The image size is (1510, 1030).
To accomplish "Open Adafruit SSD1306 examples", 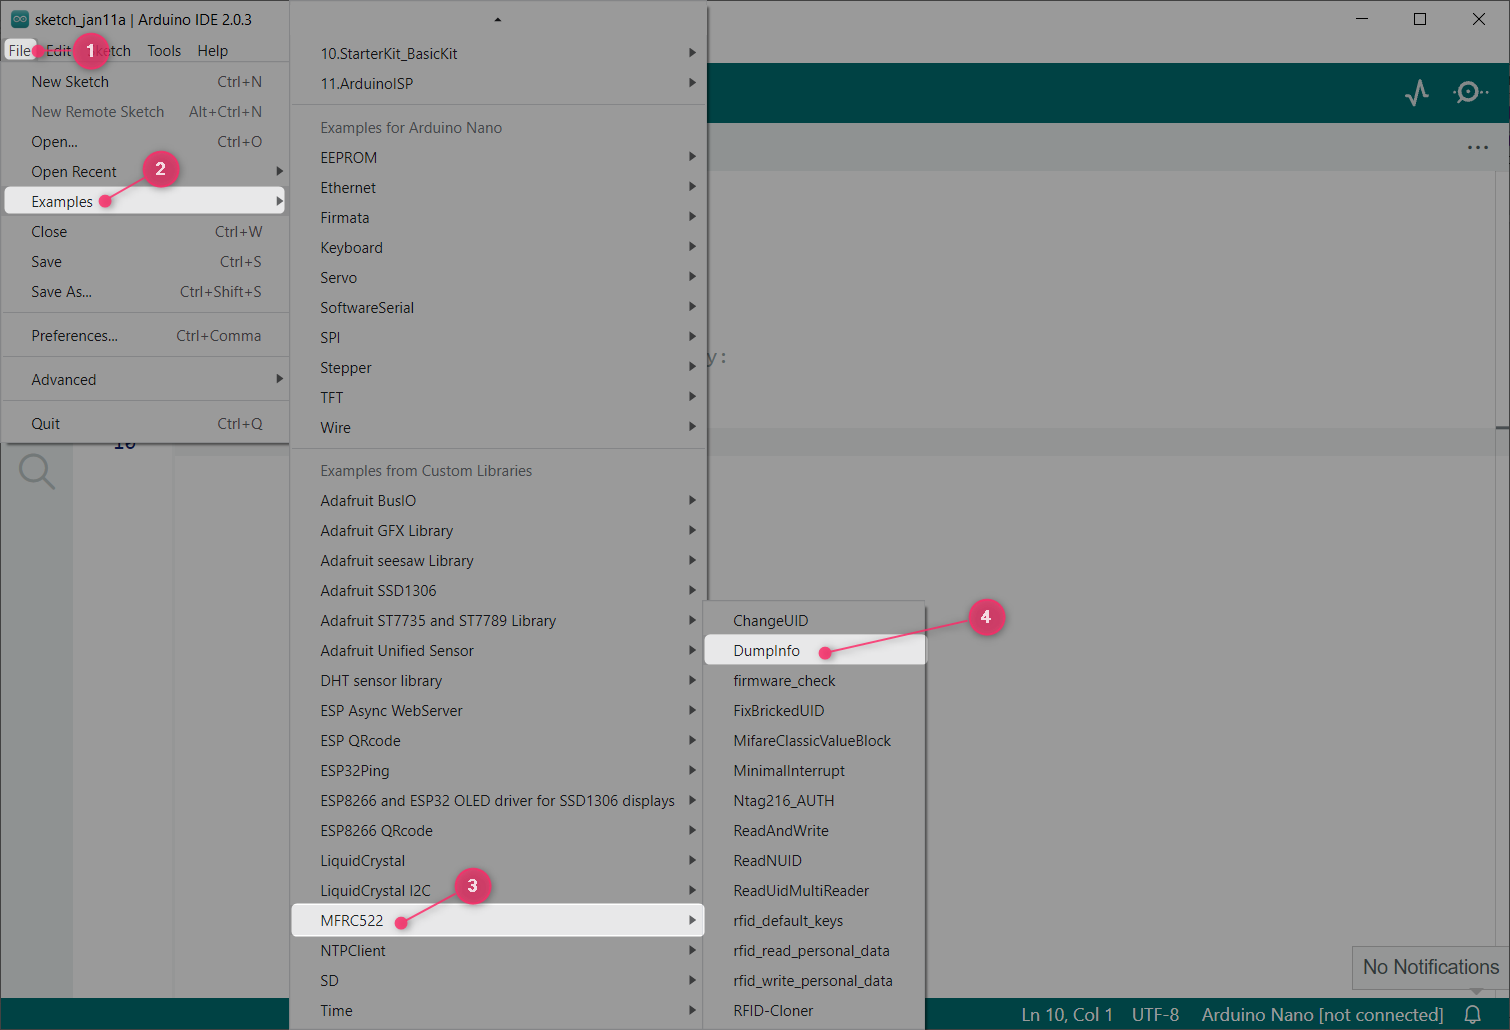I will (498, 591).
